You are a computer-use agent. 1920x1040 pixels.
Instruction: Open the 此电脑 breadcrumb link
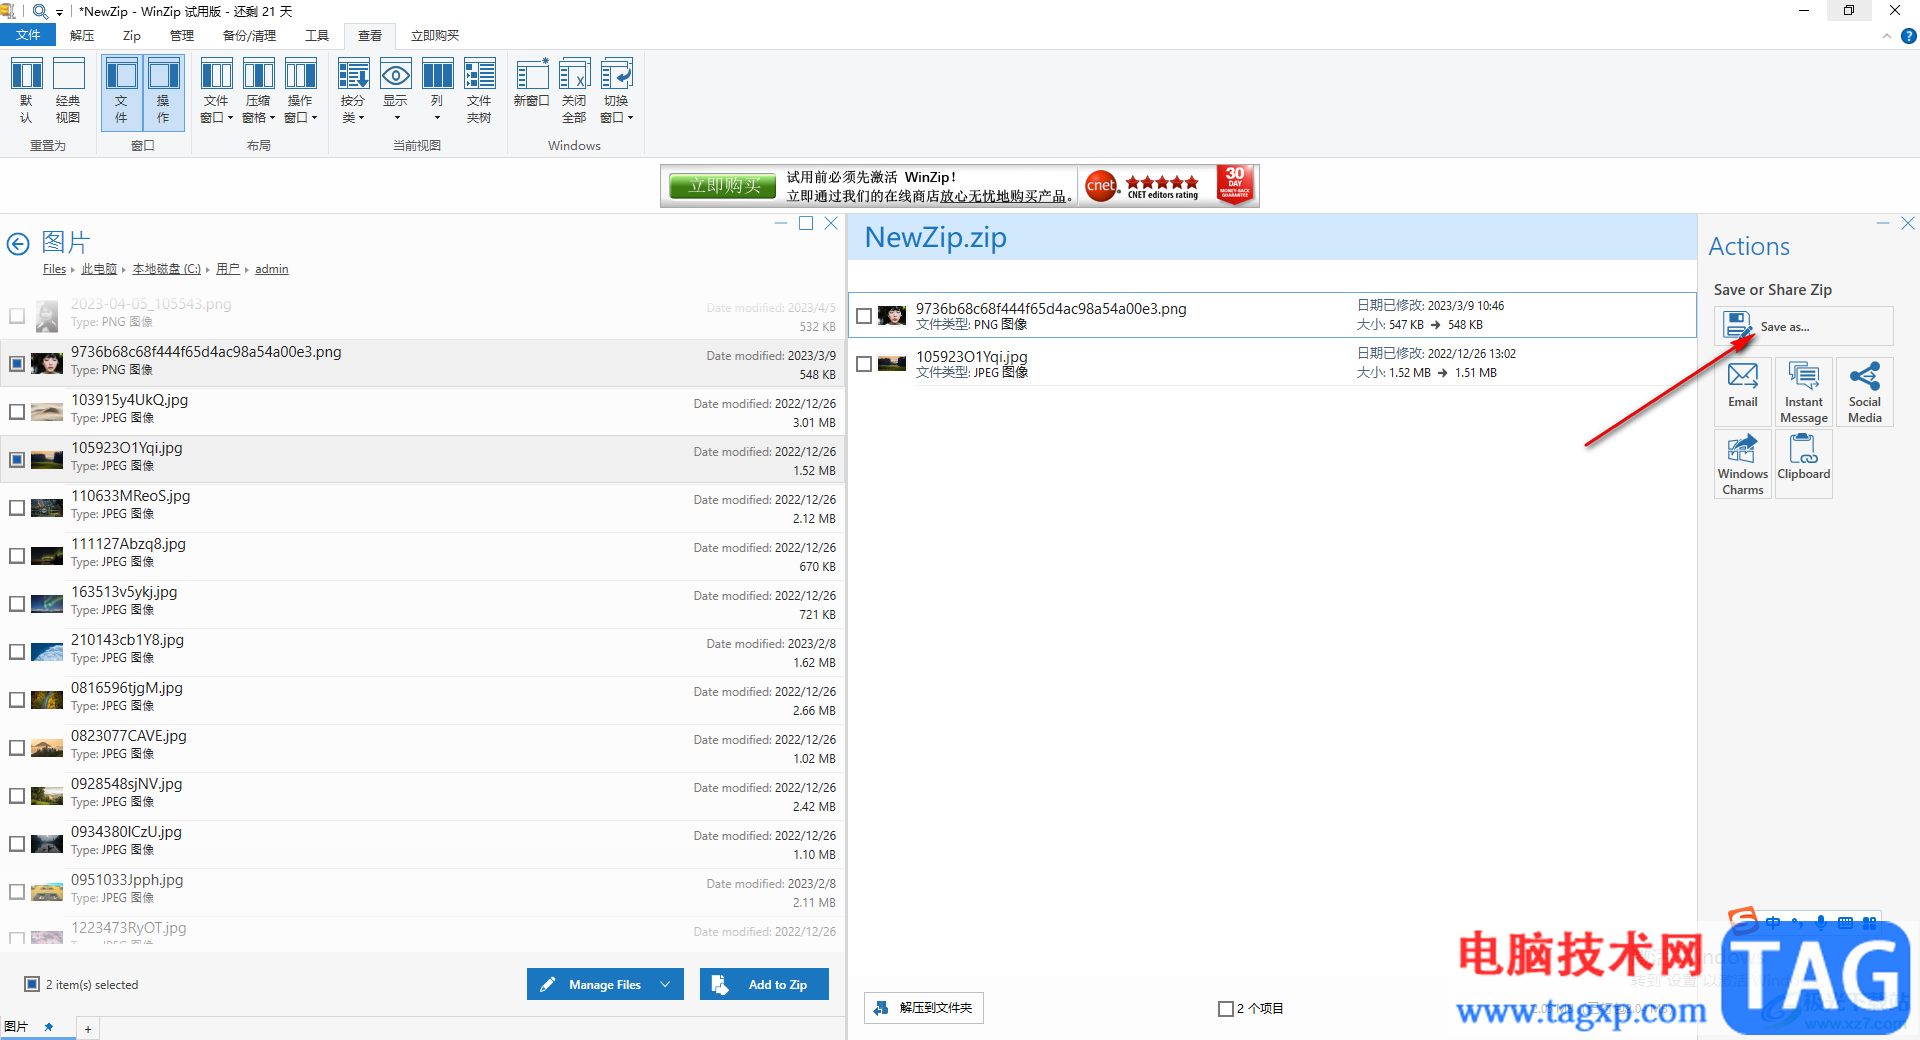(x=99, y=269)
